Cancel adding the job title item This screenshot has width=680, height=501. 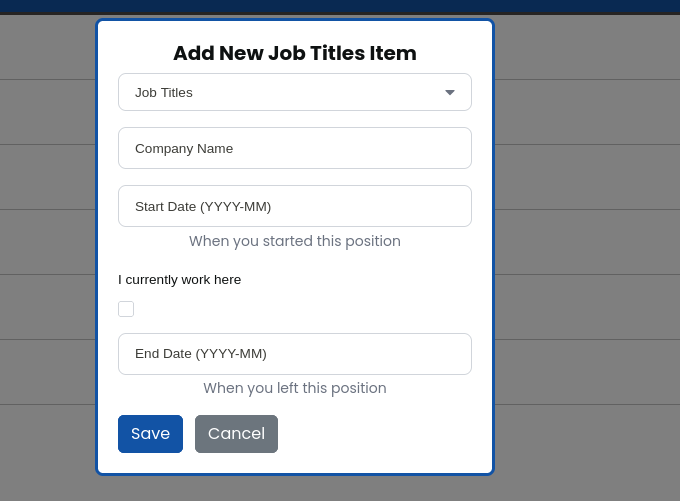tap(236, 434)
